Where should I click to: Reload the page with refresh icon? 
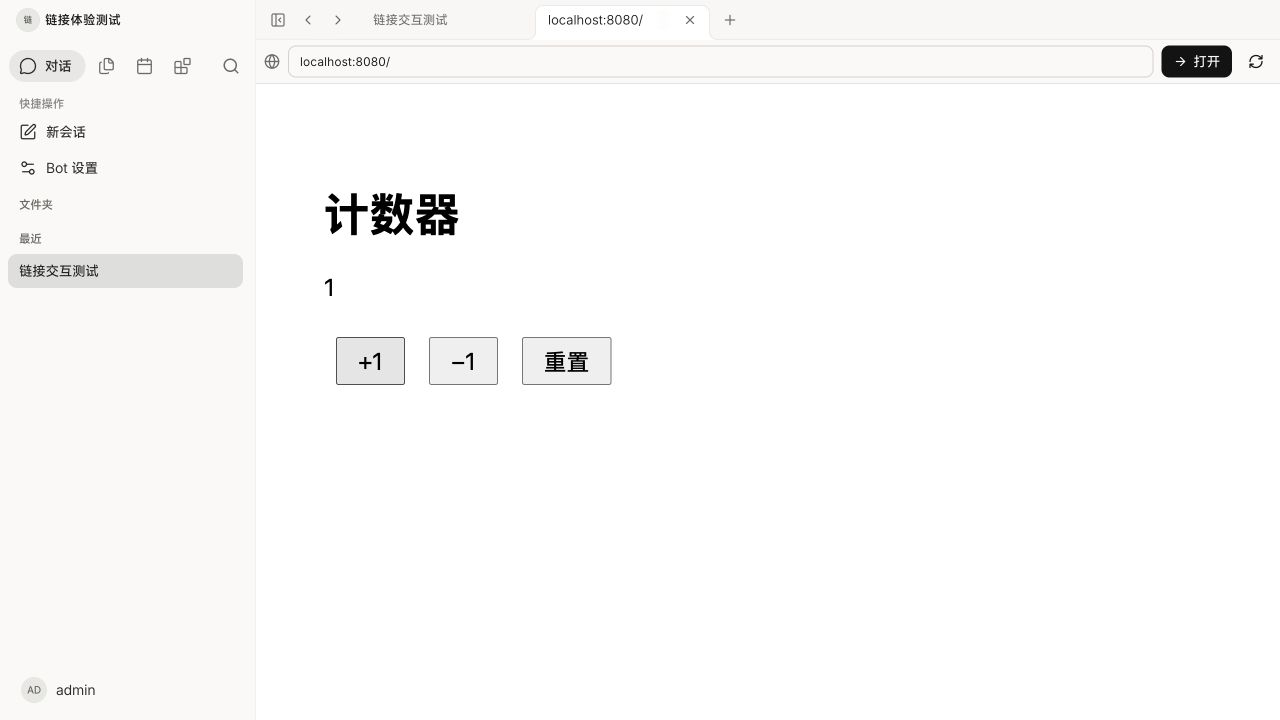[1256, 62]
